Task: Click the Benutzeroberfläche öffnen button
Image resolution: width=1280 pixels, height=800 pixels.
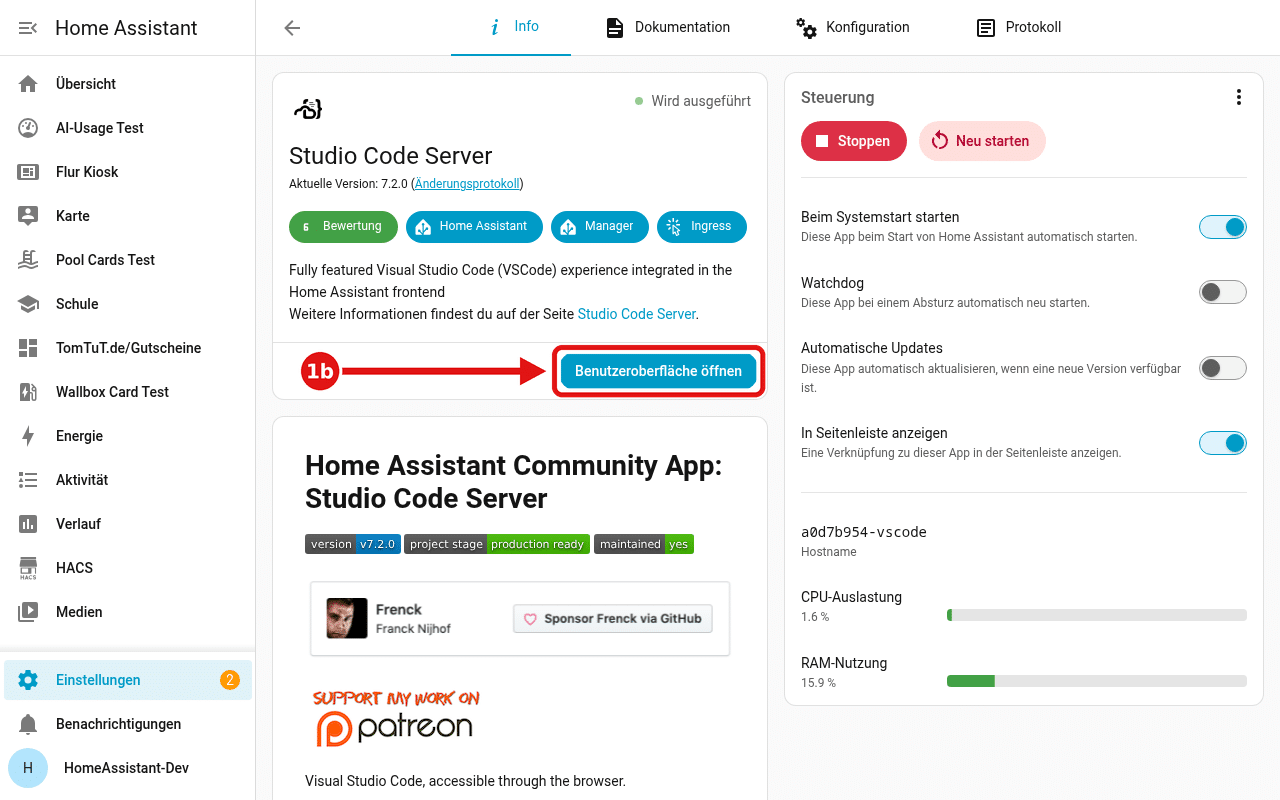Action: coord(658,371)
